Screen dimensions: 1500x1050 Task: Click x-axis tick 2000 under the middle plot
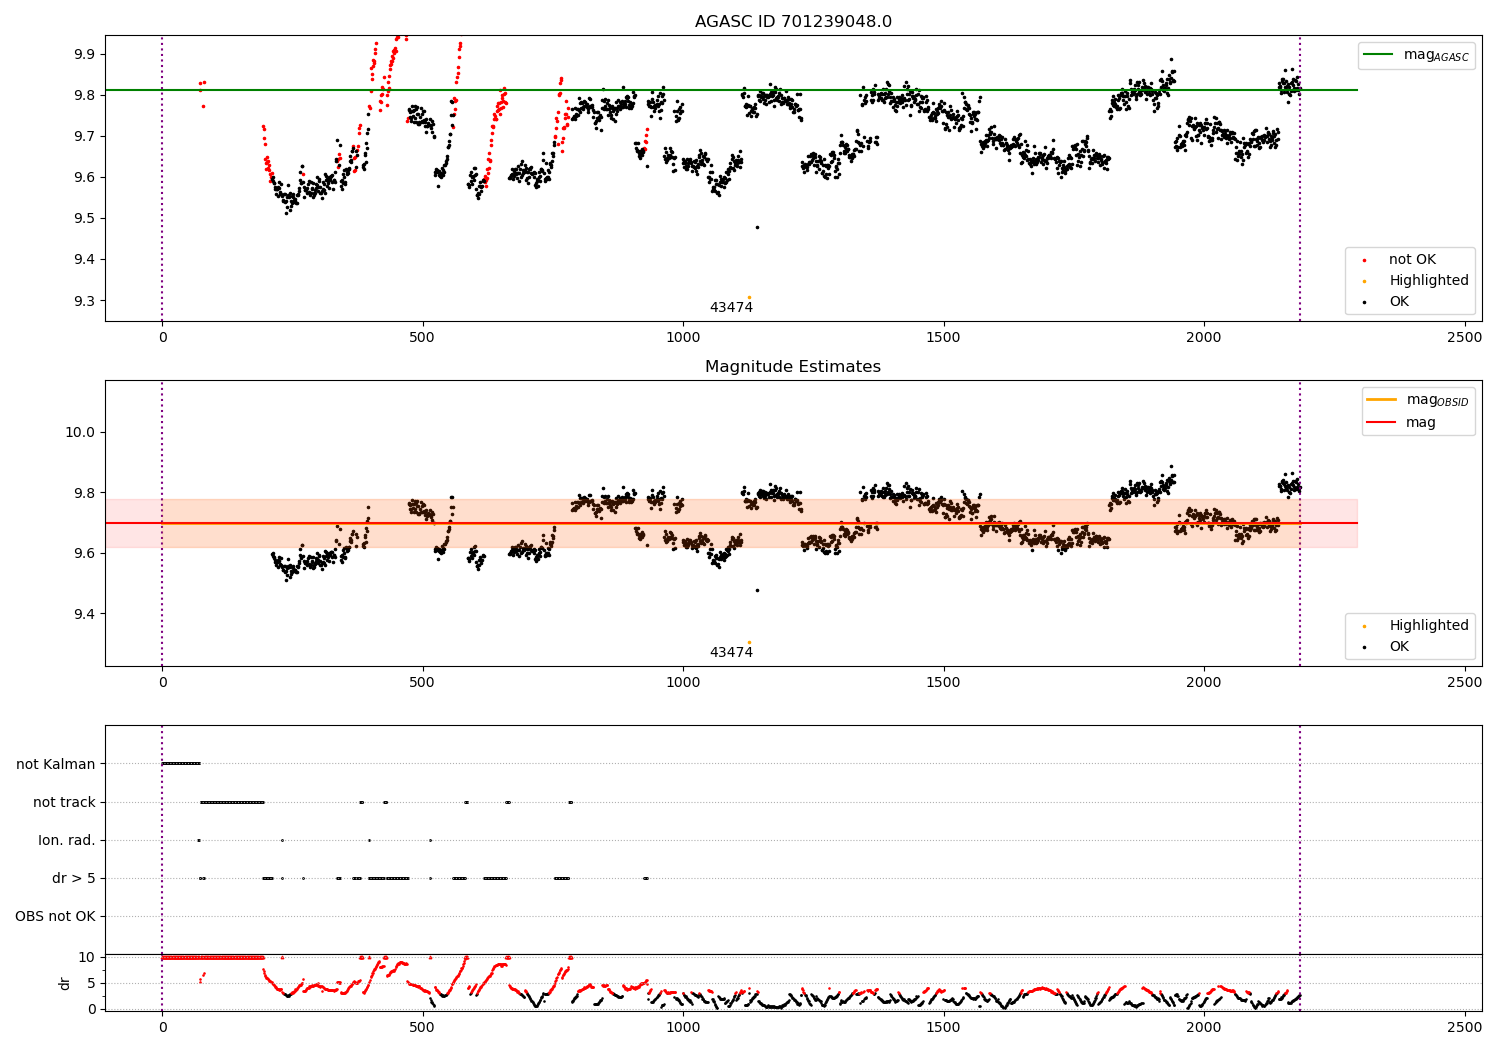[1204, 683]
